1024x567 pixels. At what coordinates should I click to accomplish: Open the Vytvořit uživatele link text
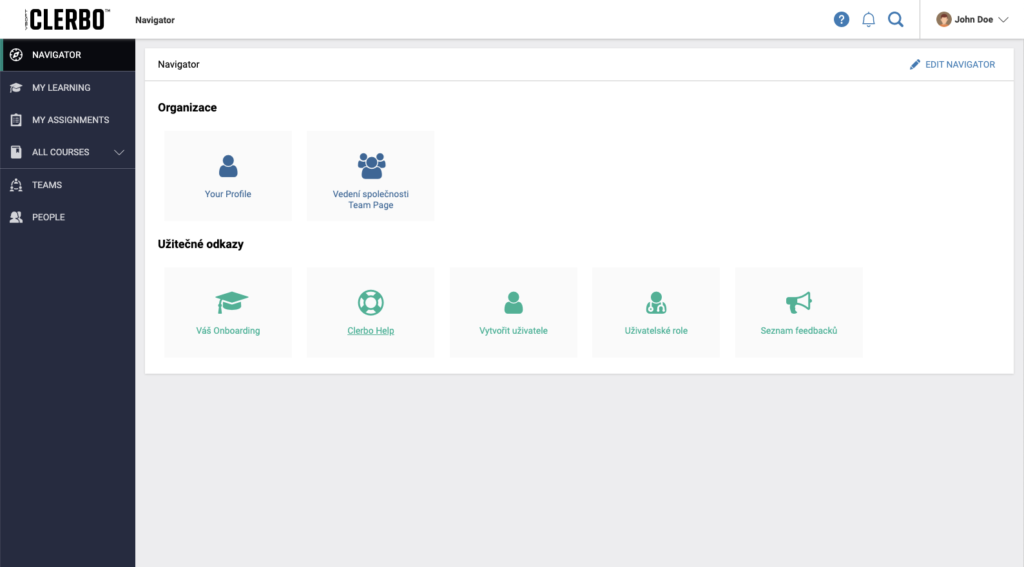(x=513, y=331)
